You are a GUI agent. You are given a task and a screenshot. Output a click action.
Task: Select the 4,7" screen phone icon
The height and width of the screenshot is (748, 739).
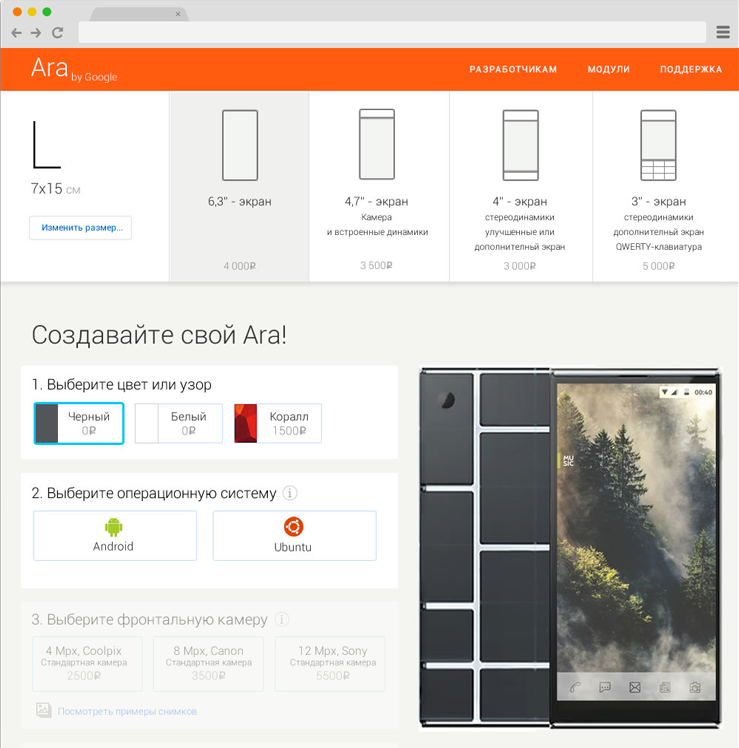pos(377,144)
